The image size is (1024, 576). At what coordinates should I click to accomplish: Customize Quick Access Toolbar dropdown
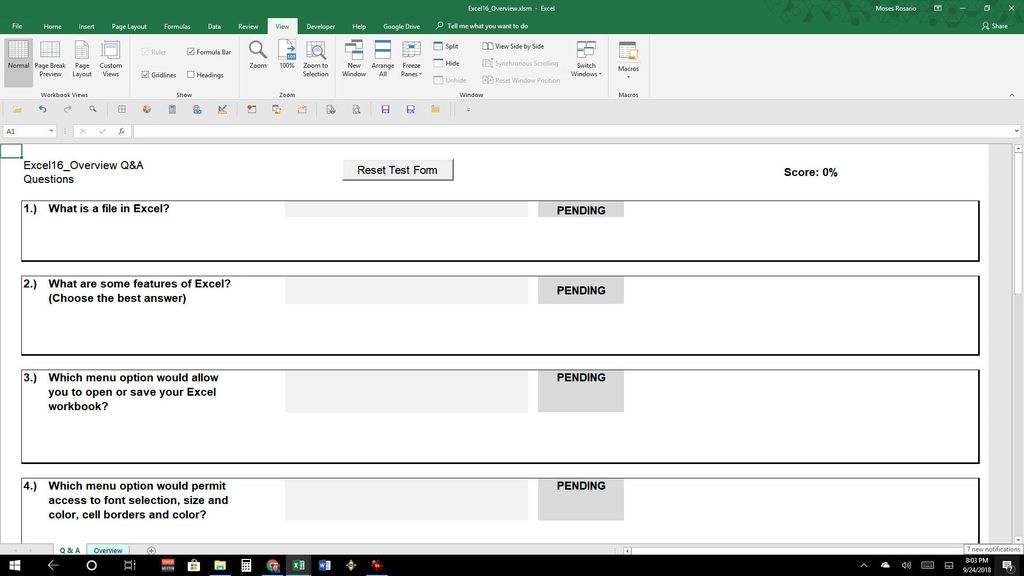point(468,110)
